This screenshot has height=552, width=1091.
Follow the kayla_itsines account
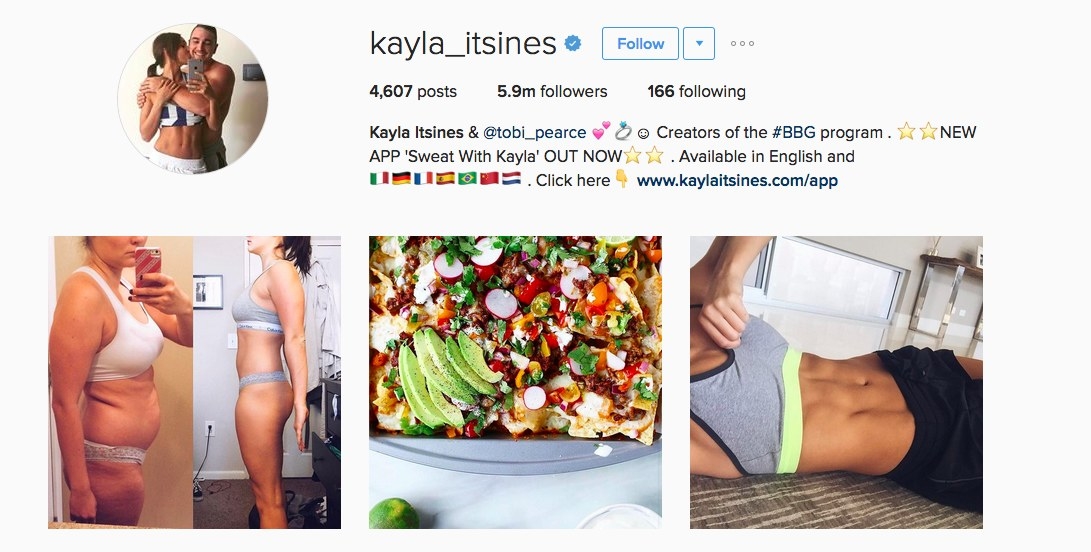[640, 44]
